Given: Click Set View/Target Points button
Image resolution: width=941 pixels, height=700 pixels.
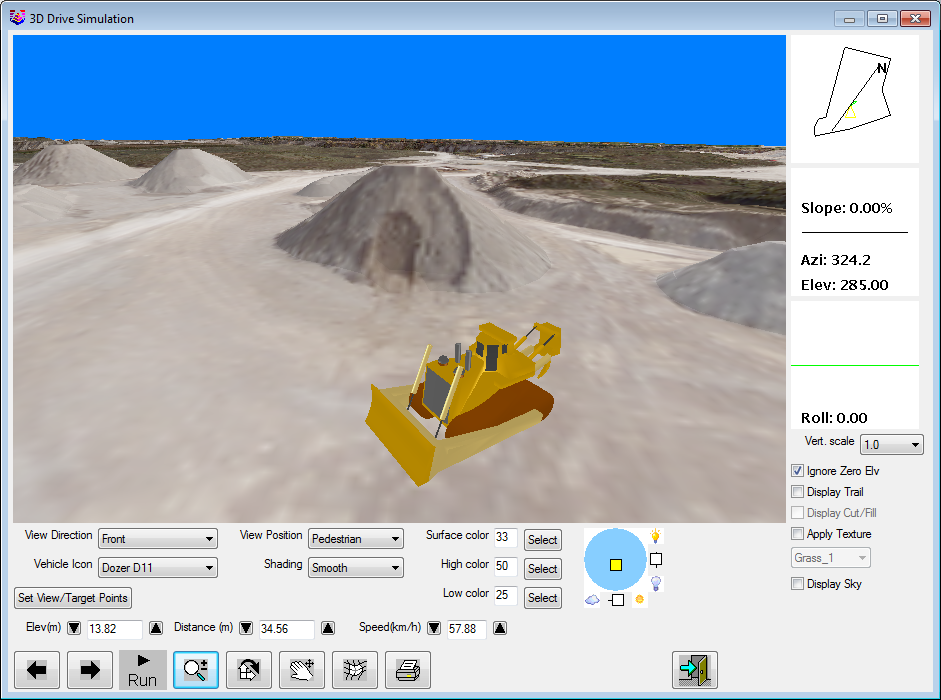Looking at the screenshot, I should (73, 598).
